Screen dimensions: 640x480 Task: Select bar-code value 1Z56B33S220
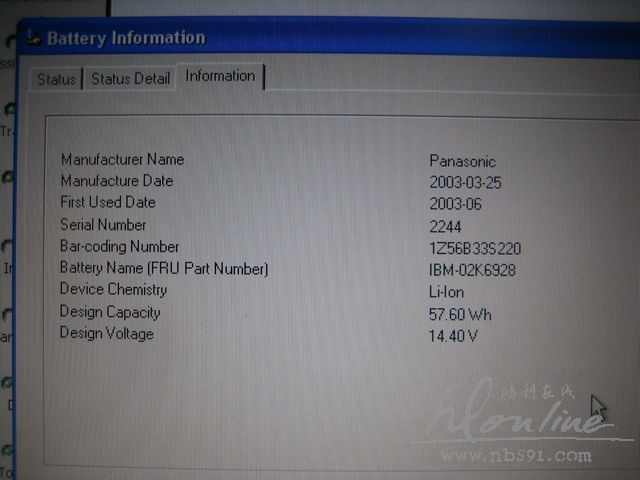click(x=475, y=249)
